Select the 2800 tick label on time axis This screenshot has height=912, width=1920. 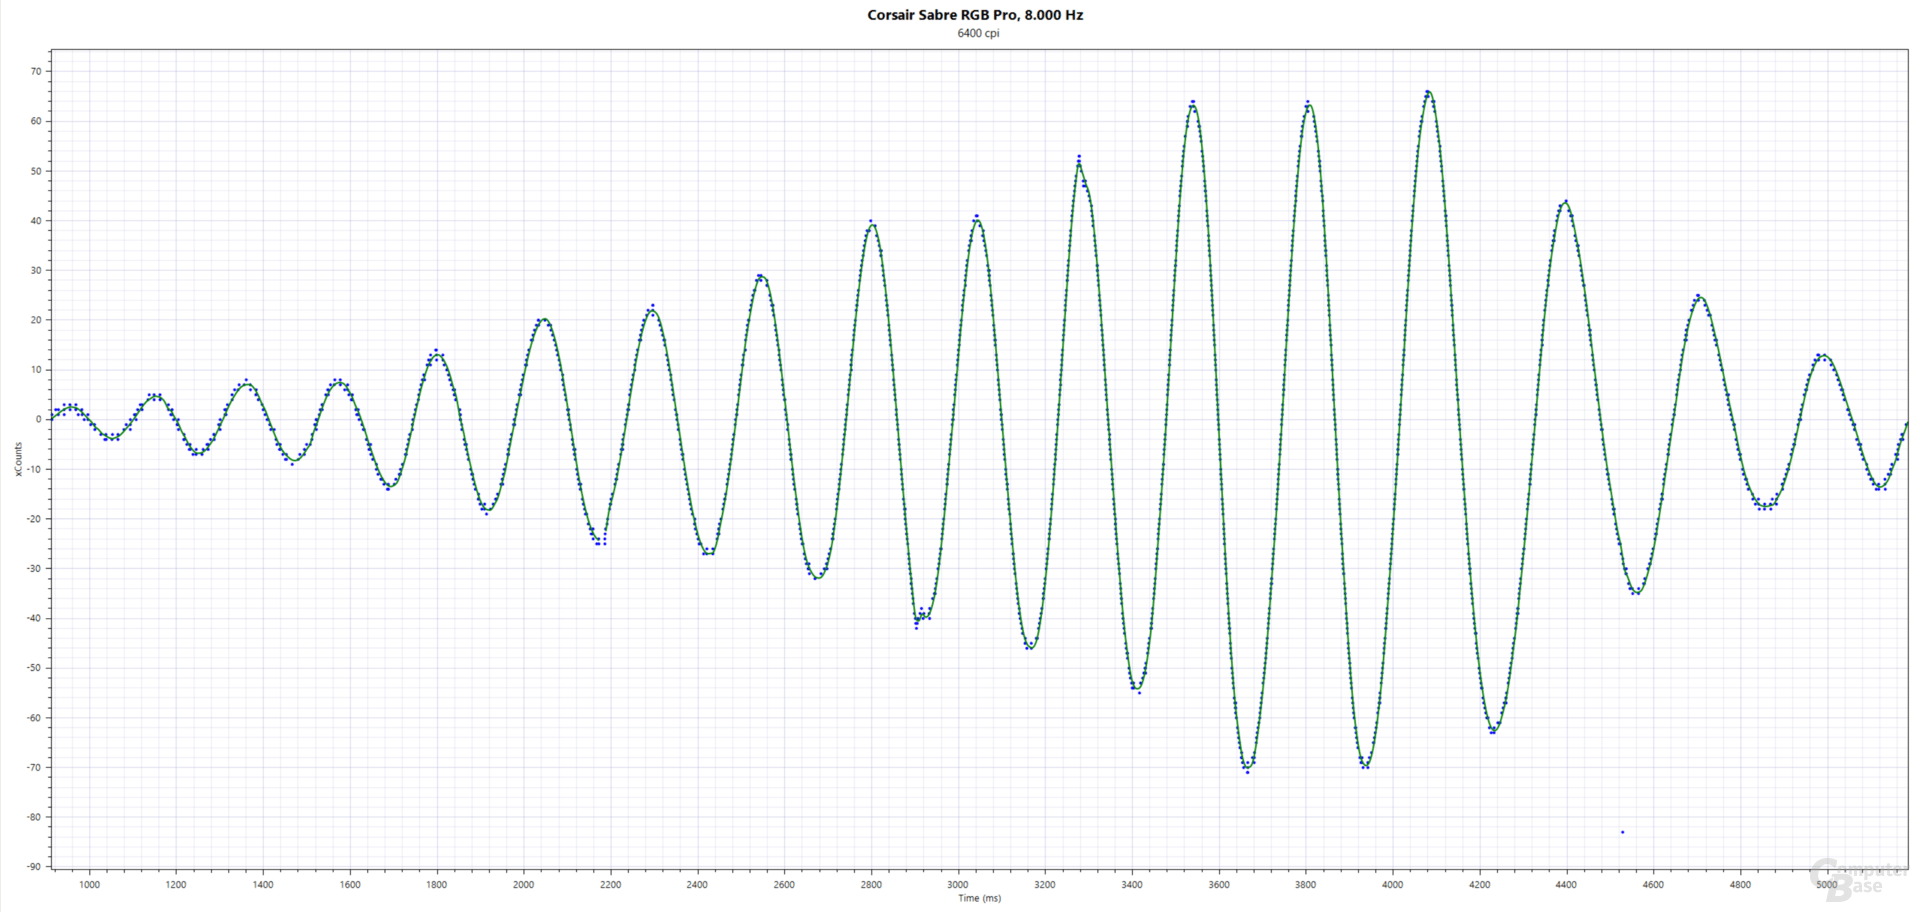point(871,884)
